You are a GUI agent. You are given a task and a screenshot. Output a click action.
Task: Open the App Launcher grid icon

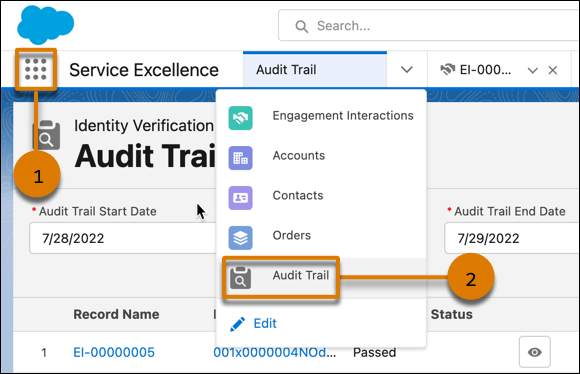(x=36, y=69)
